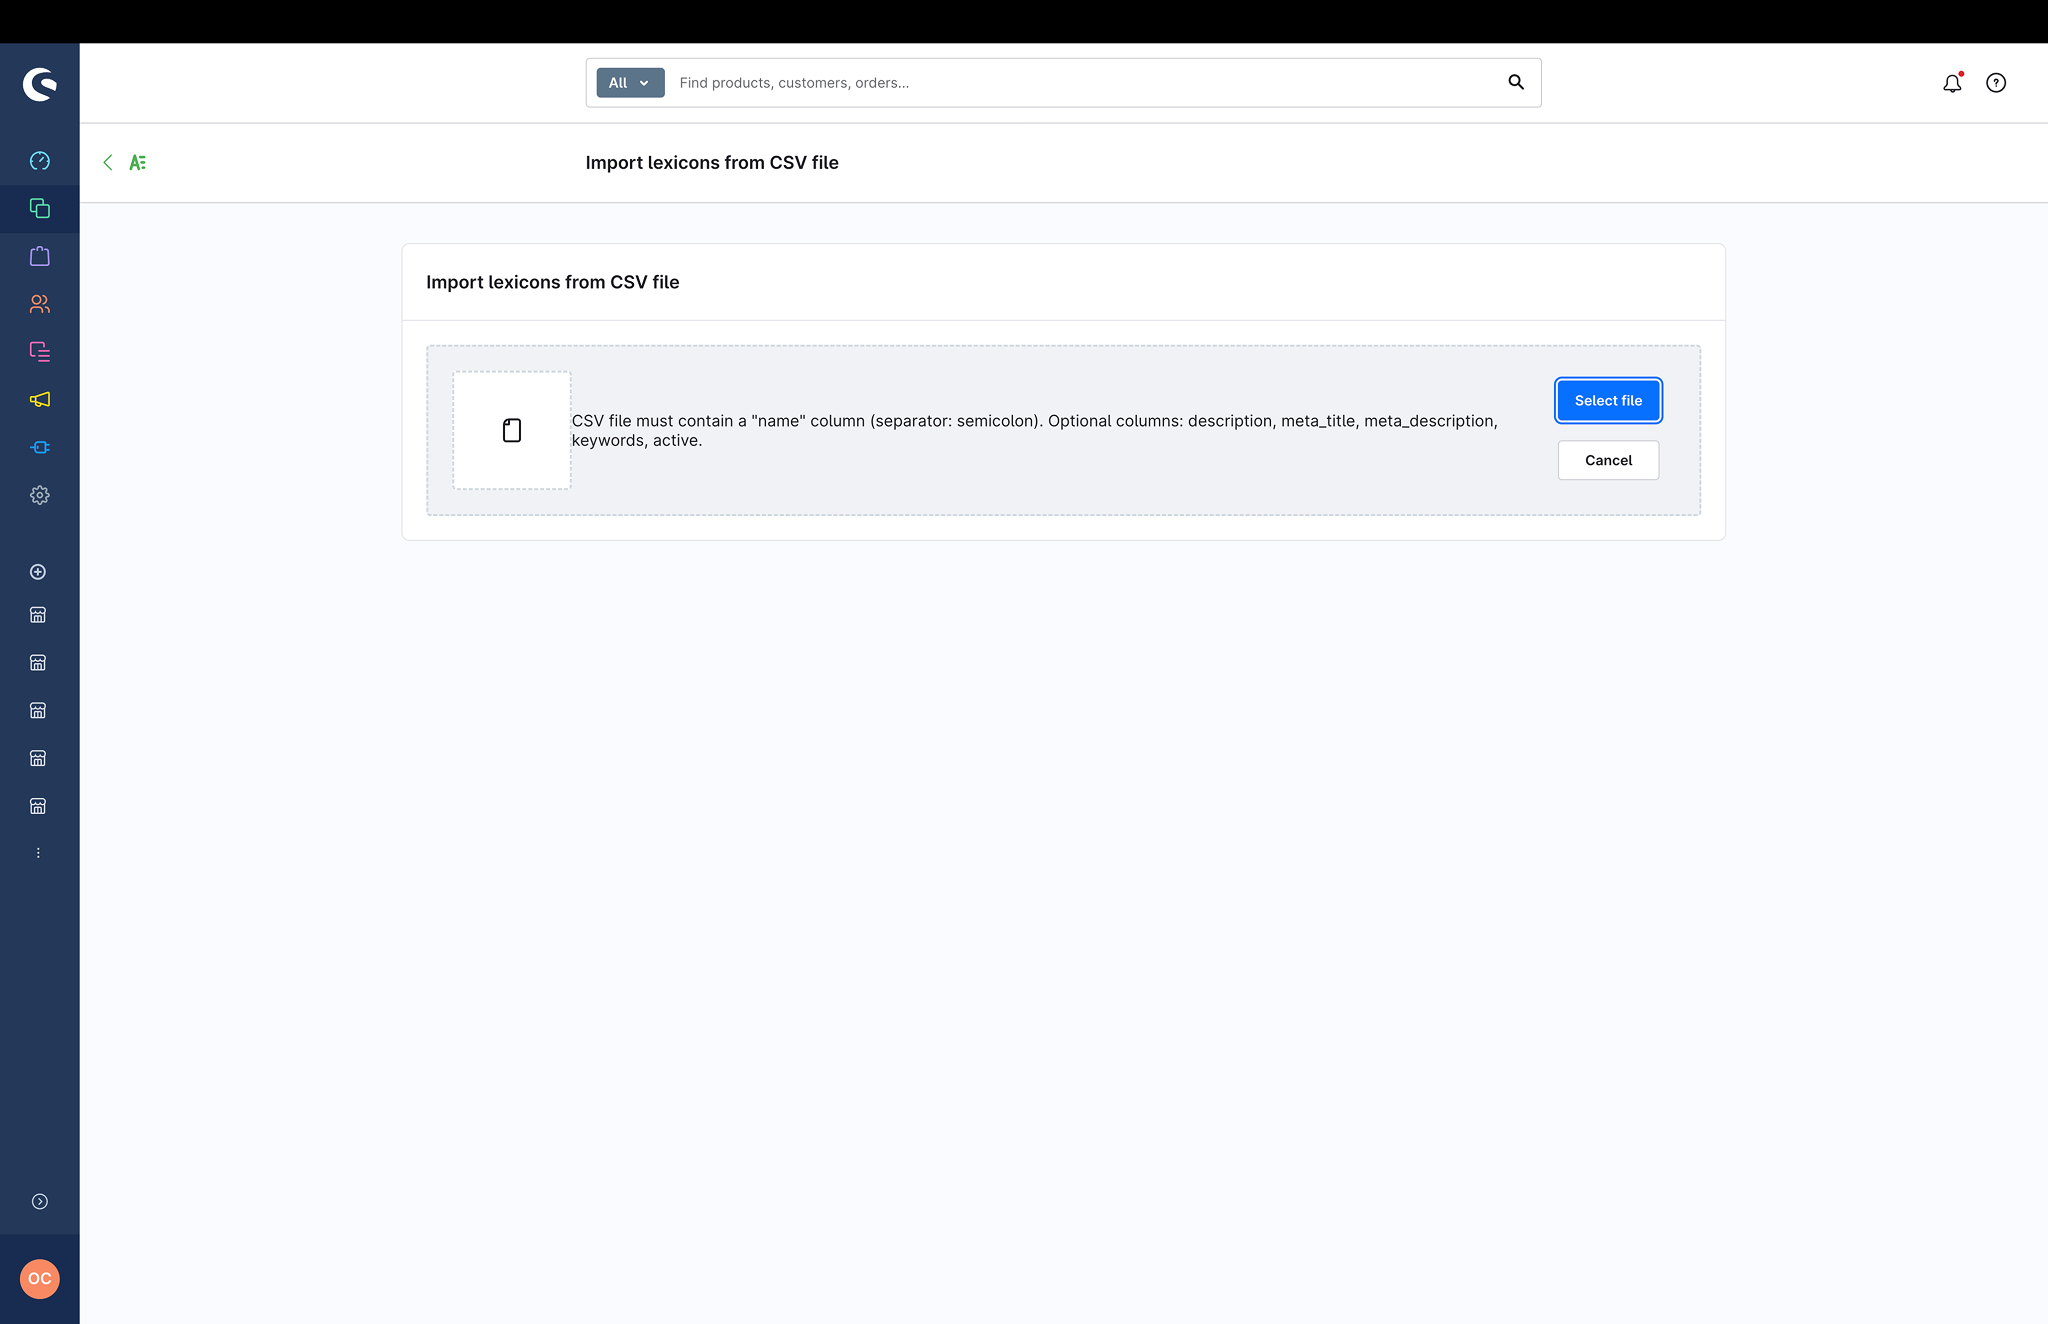2048x1324 pixels.
Task: Open the last sales channel storefront icon
Action: point(38,806)
